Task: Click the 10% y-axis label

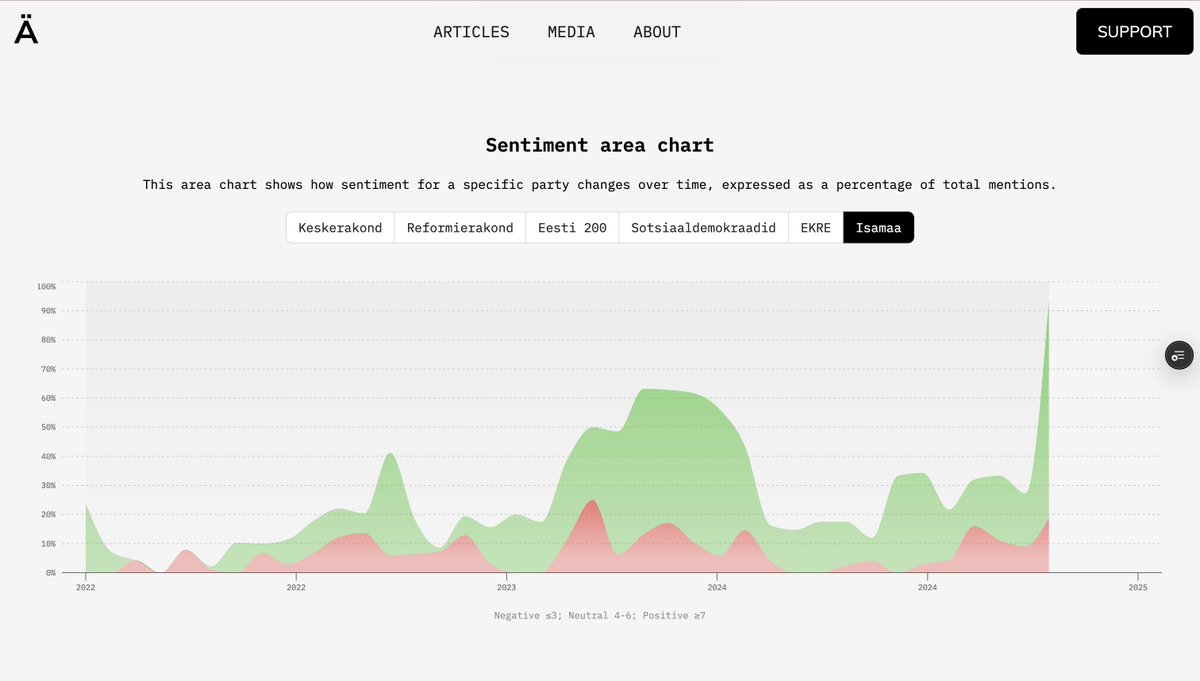Action: click(x=48, y=544)
